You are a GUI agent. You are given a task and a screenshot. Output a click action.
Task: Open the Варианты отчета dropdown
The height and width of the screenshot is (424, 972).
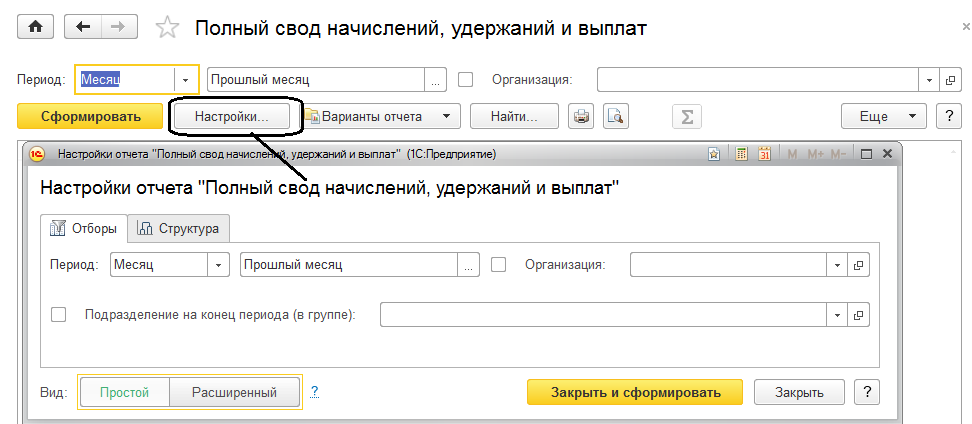point(381,117)
